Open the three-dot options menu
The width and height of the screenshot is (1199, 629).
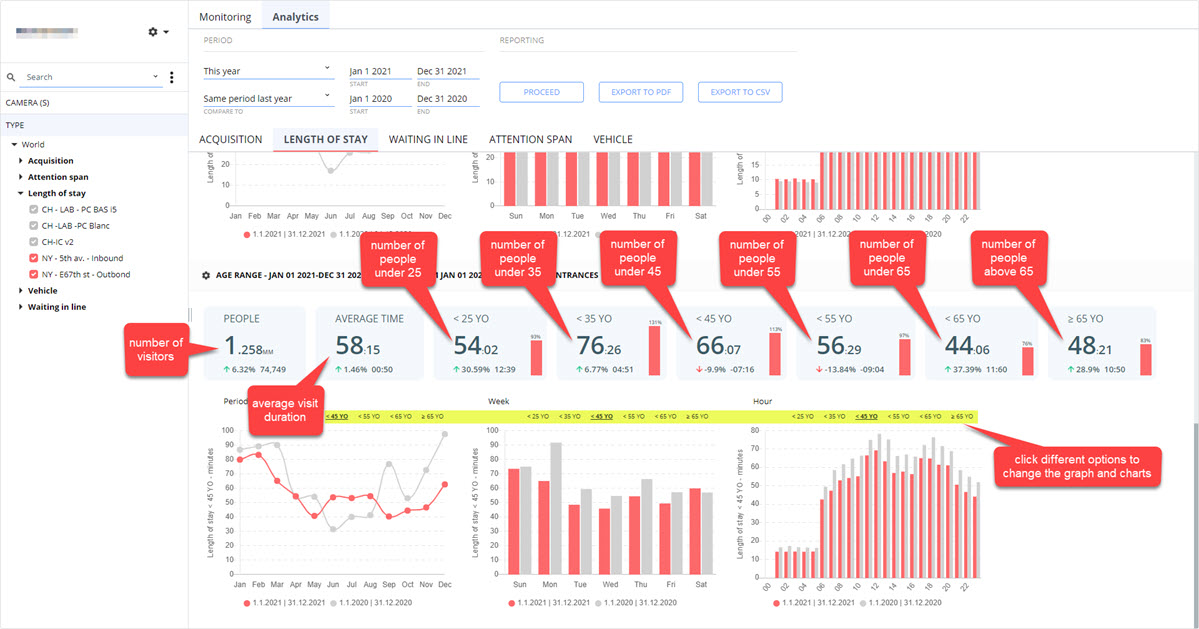[171, 77]
